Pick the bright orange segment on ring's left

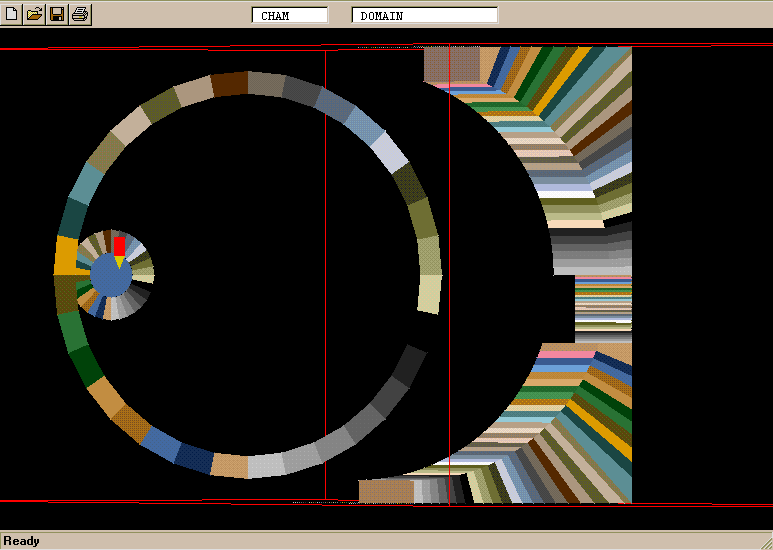coord(66,255)
